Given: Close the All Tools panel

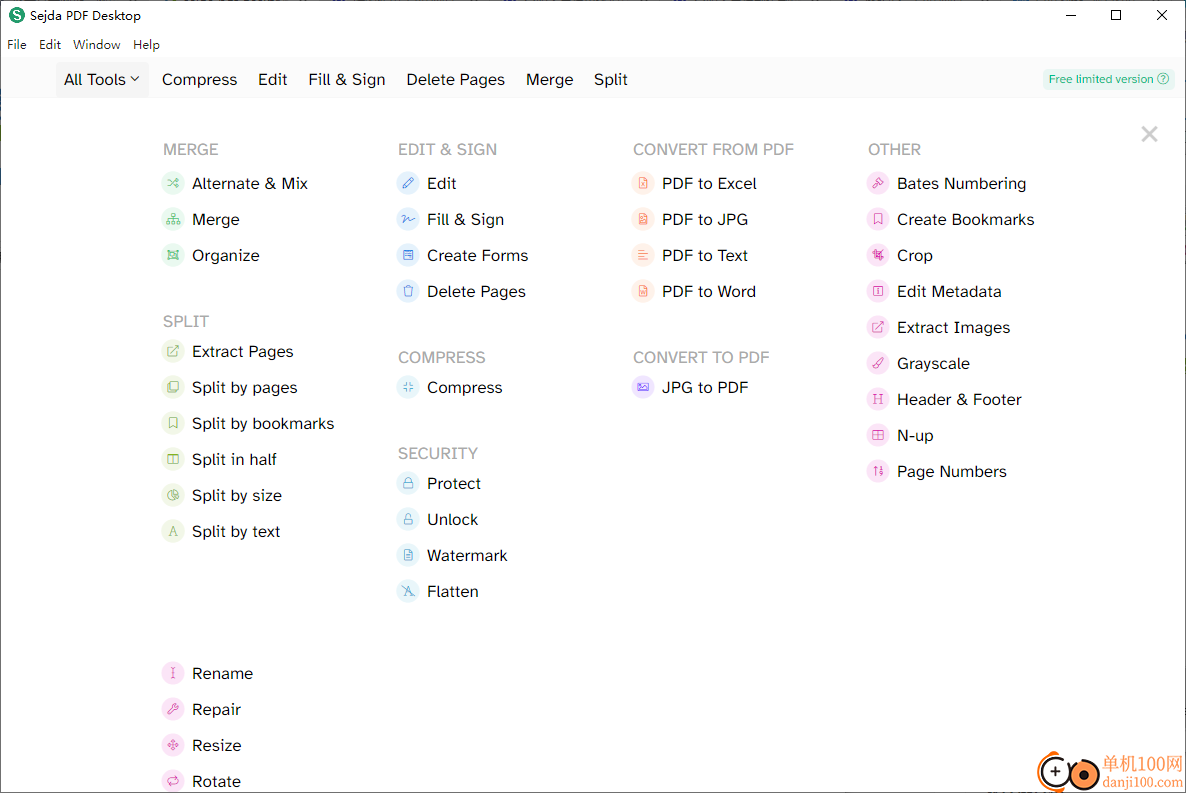Looking at the screenshot, I should click(1149, 134).
